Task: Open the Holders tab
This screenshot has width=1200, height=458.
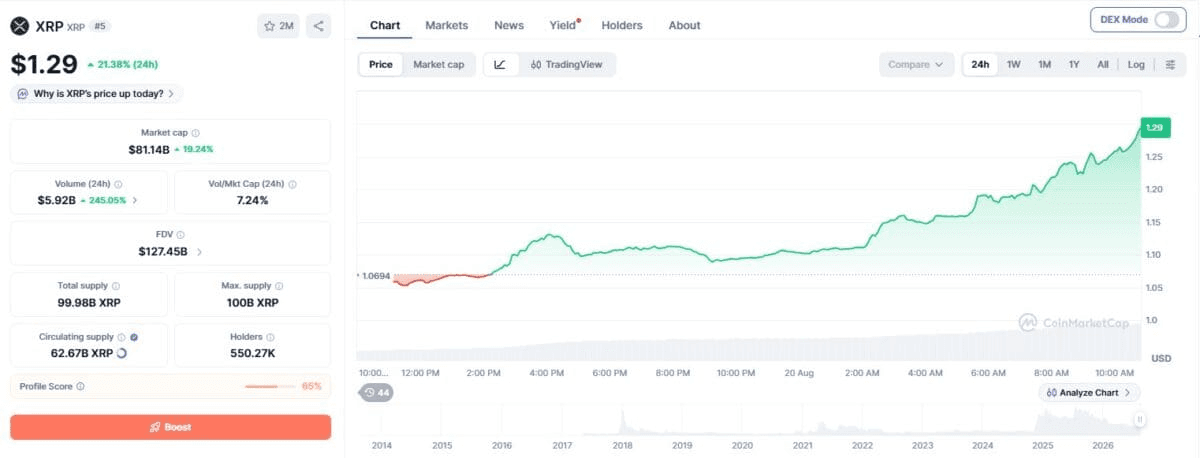Action: pyautogui.click(x=622, y=25)
